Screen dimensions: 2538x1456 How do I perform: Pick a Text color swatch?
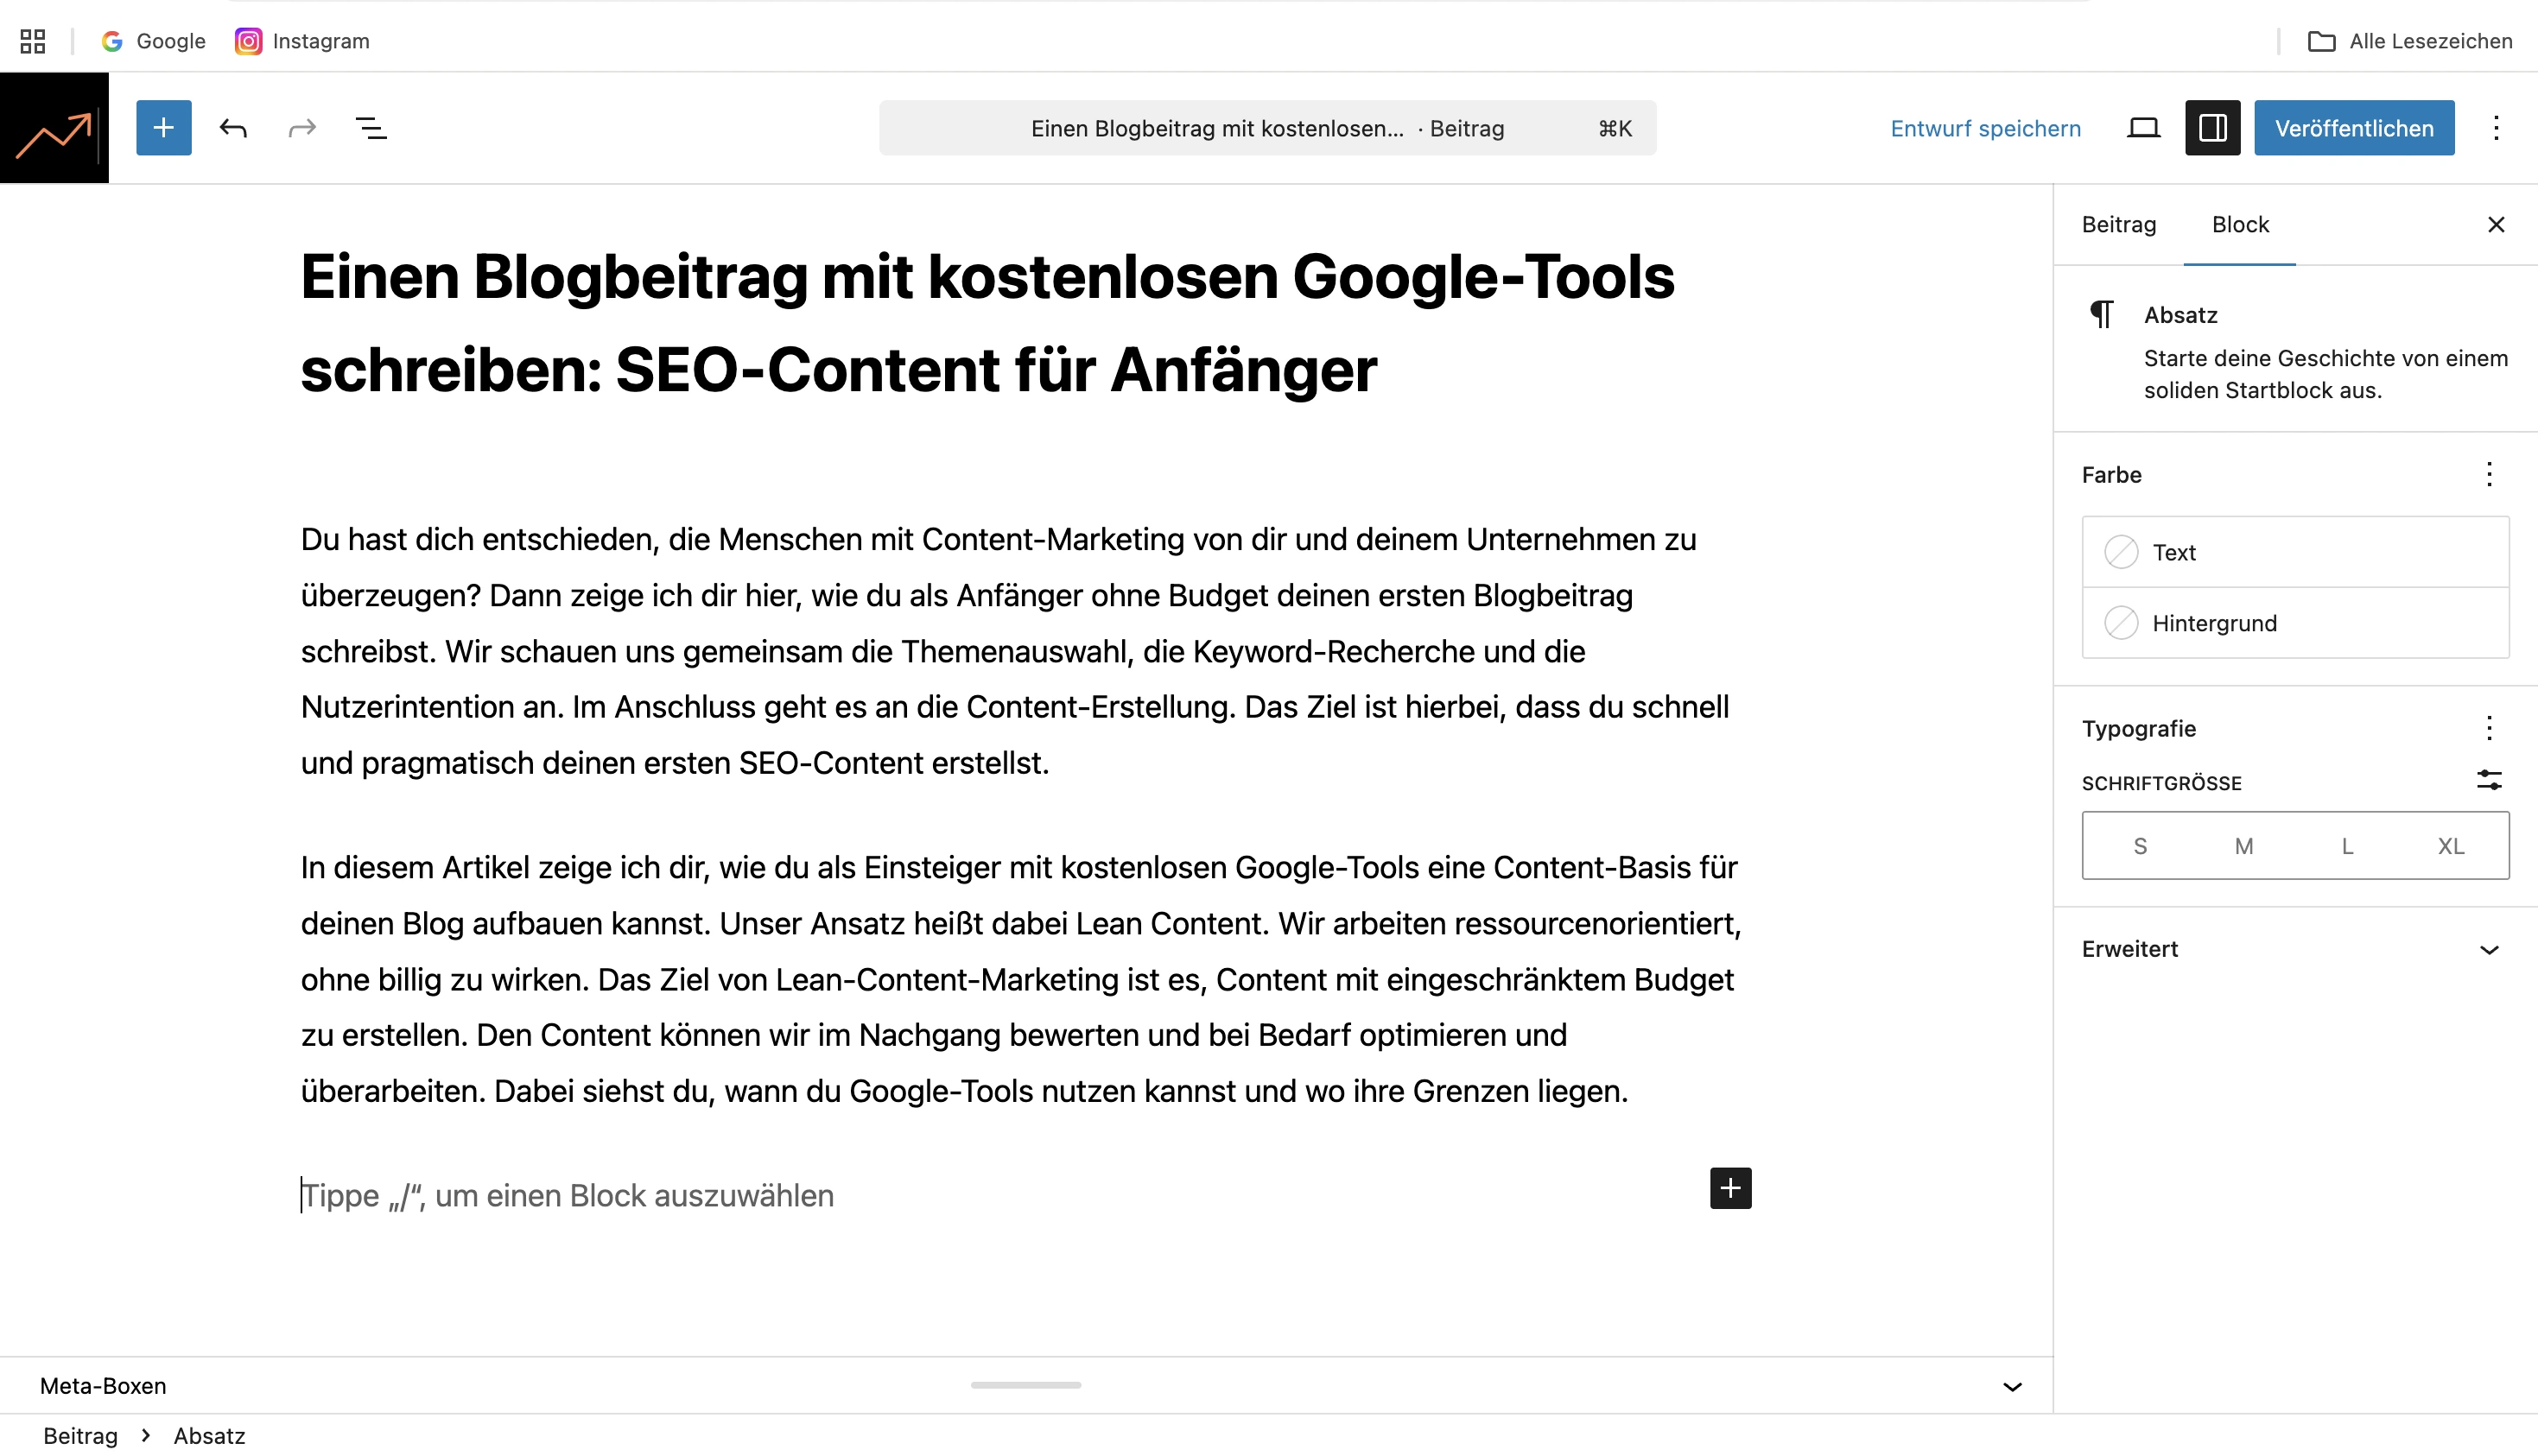pos(2295,552)
